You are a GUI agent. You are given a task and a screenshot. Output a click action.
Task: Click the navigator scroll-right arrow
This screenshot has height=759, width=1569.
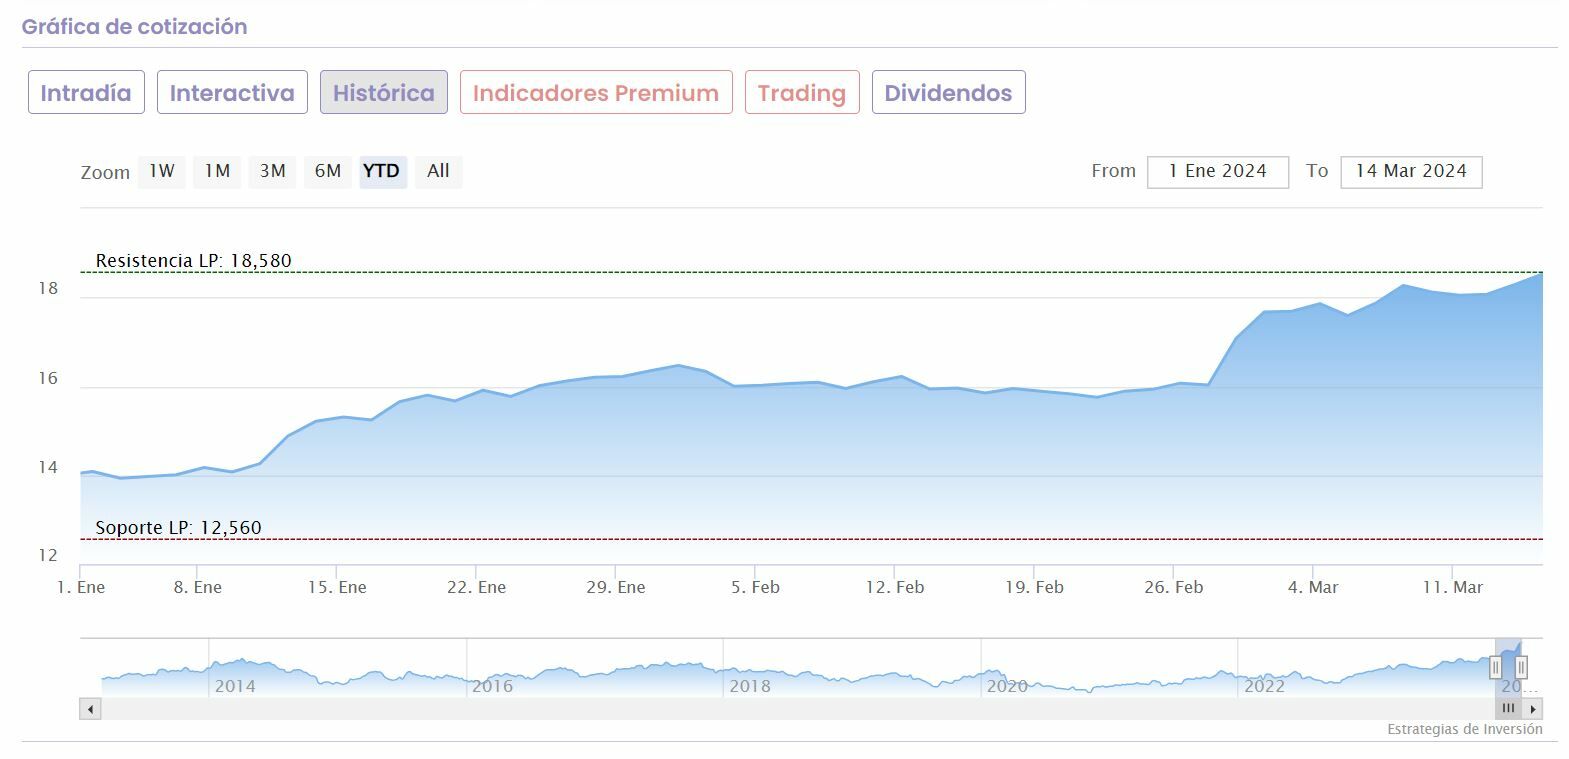[1534, 709]
